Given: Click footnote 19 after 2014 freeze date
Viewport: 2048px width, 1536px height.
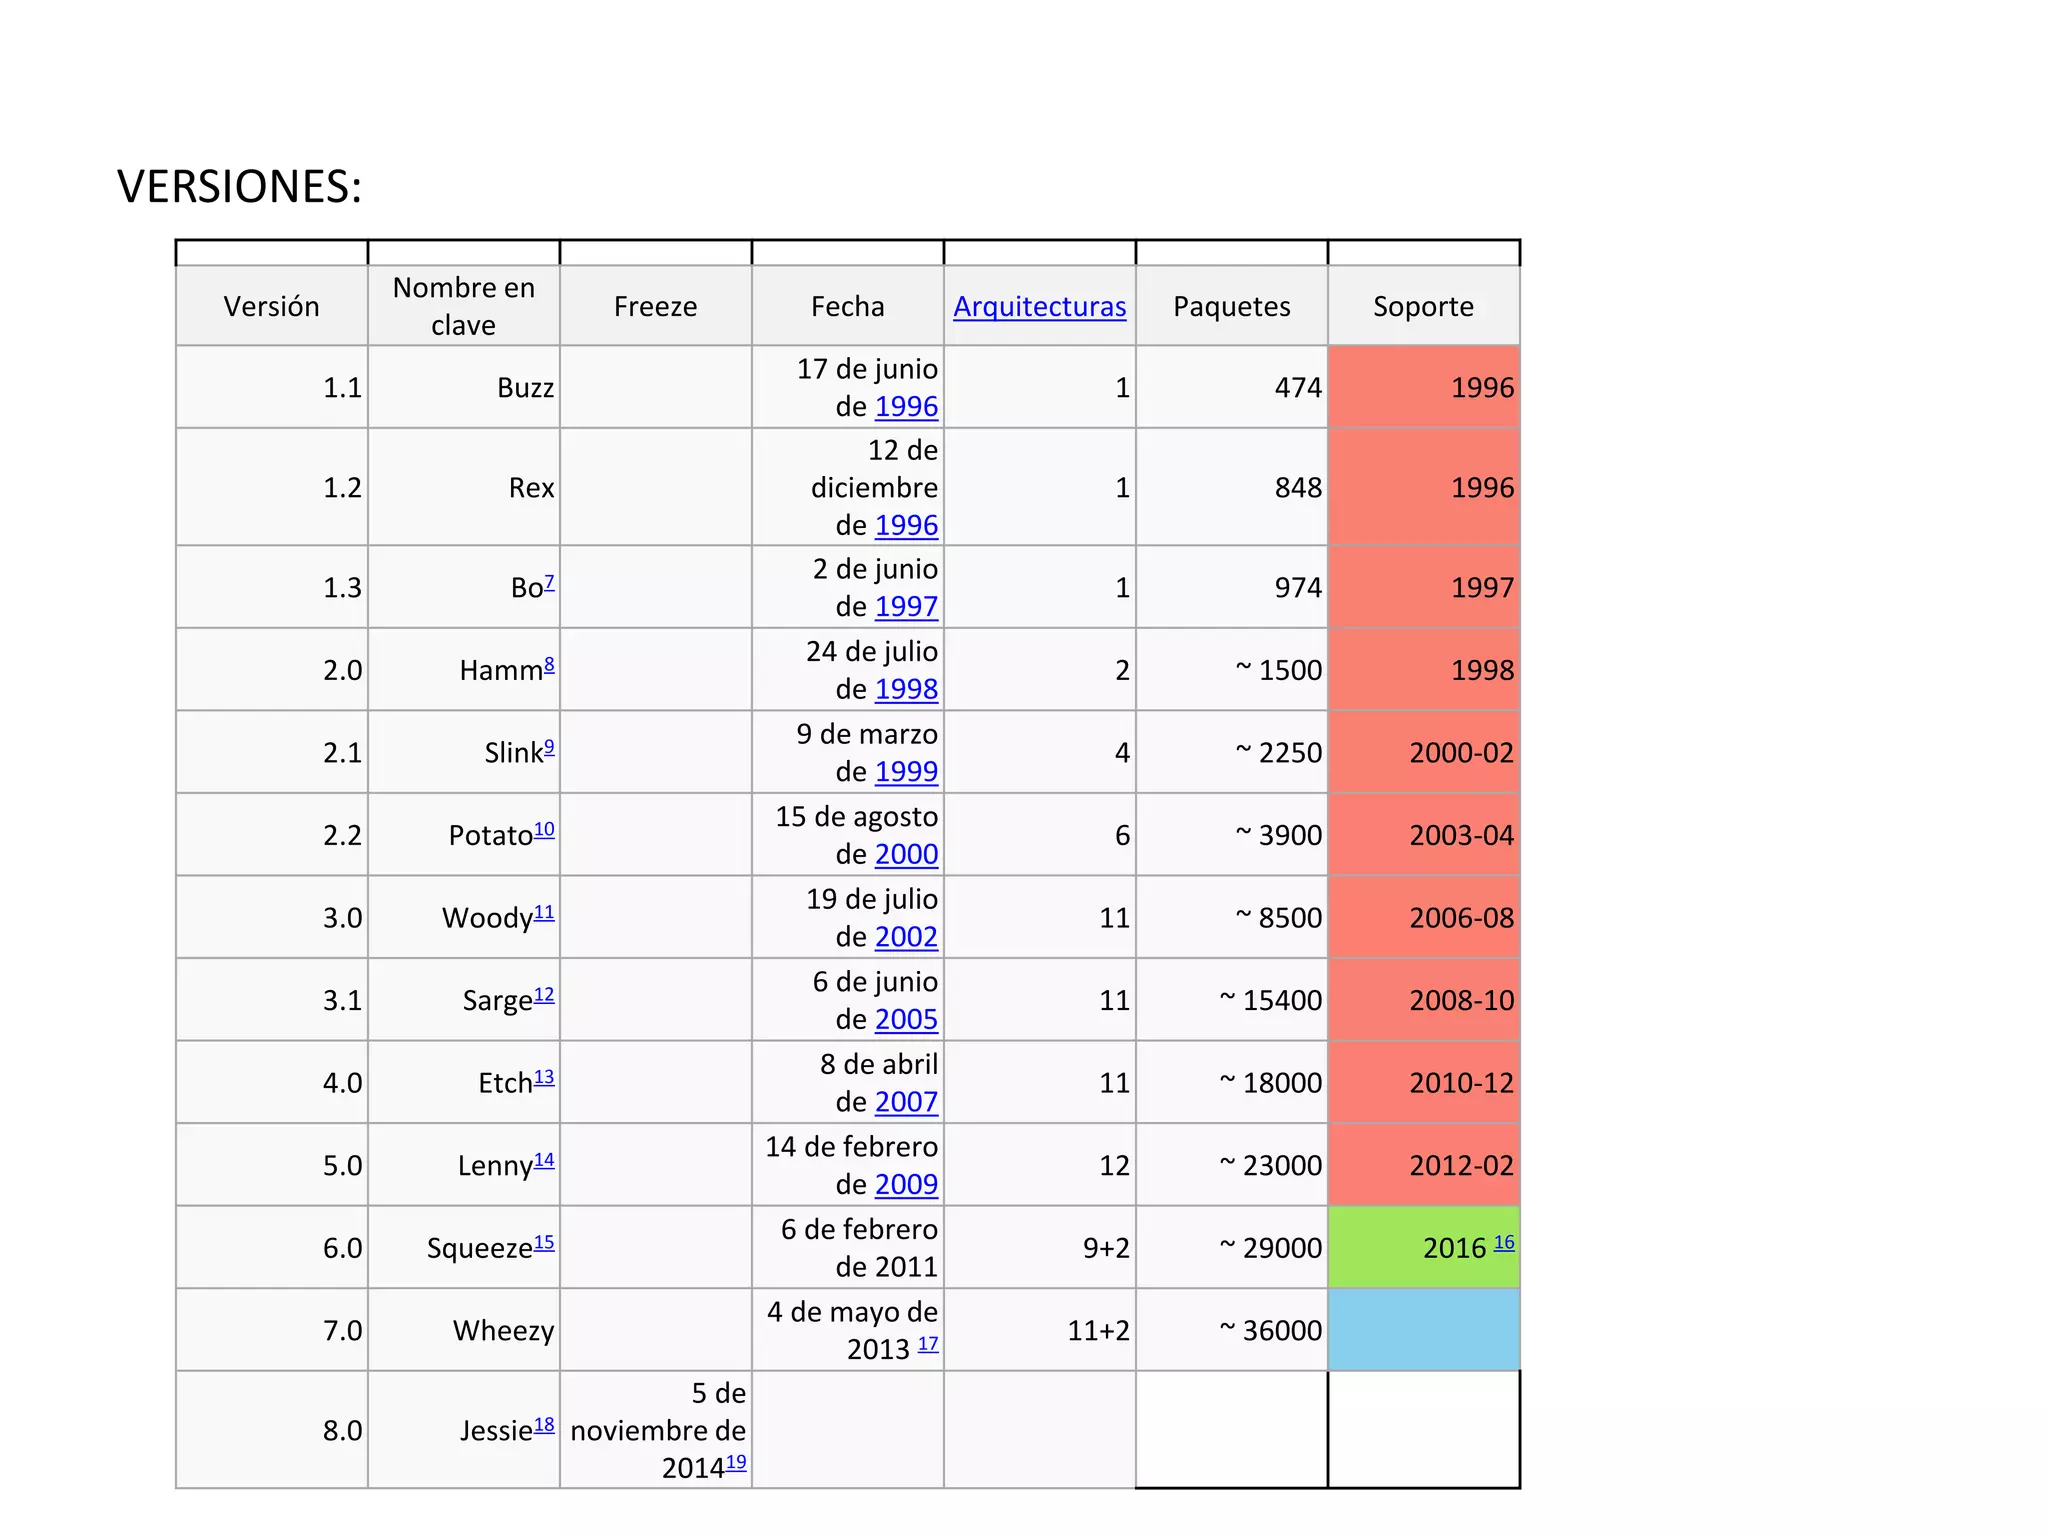Looking at the screenshot, I should tap(736, 1462).
